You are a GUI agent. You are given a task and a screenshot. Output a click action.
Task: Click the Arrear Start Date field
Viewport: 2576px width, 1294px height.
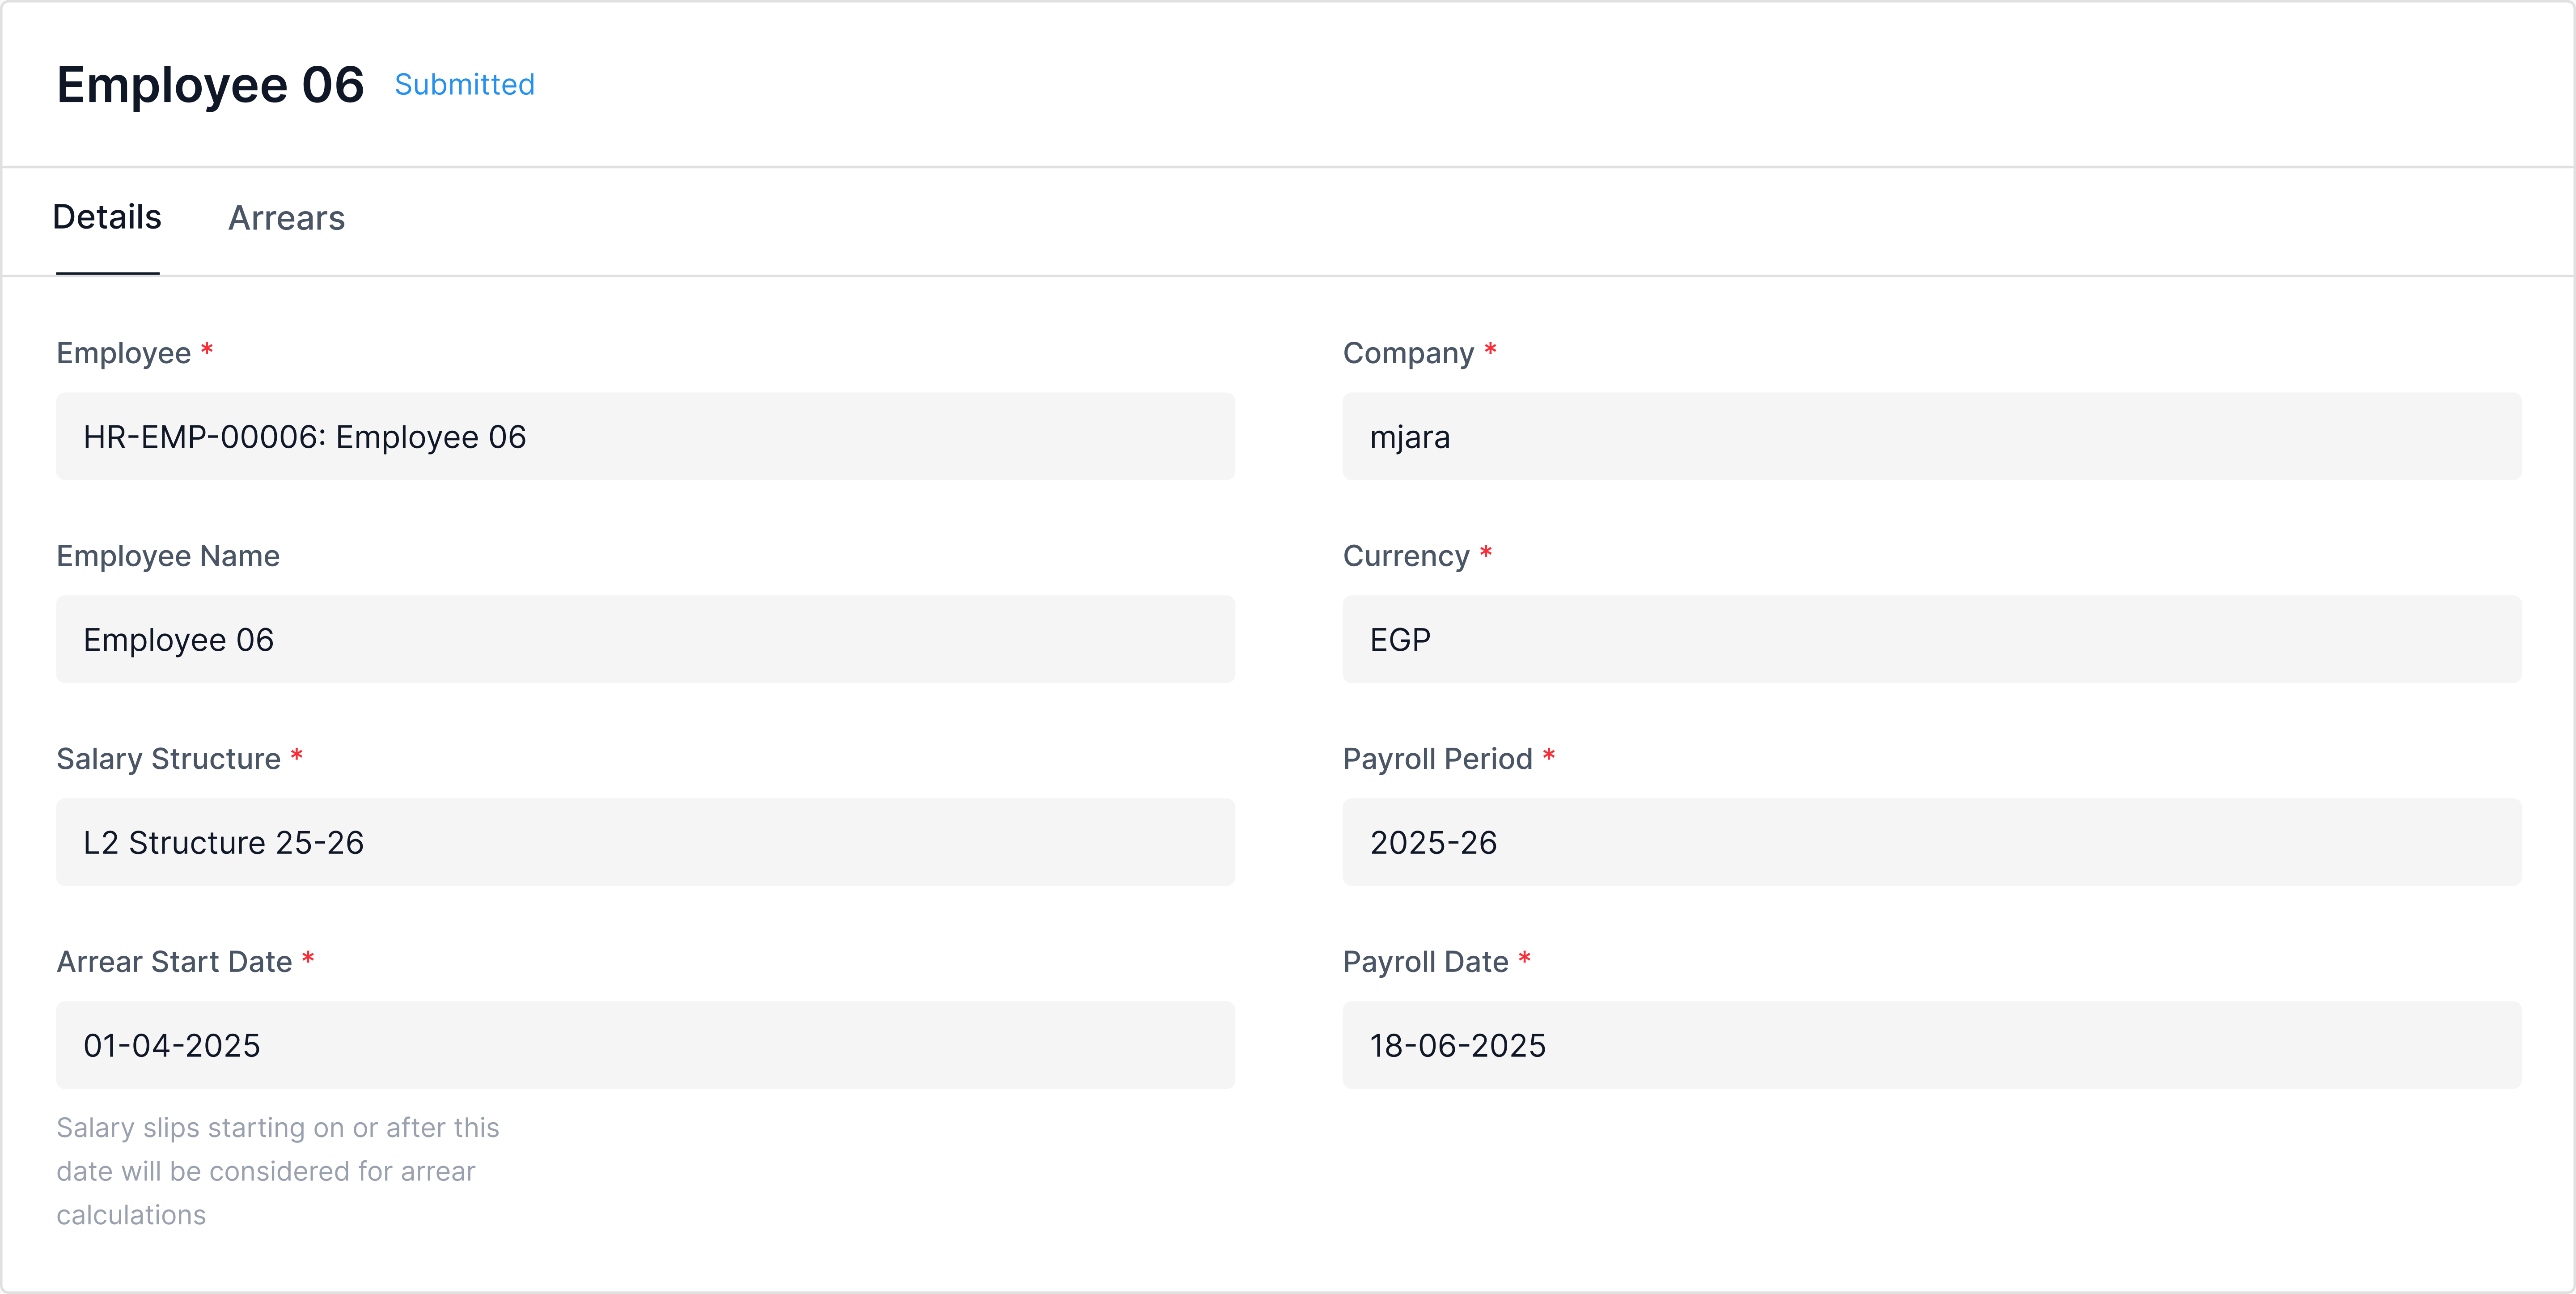[645, 1045]
